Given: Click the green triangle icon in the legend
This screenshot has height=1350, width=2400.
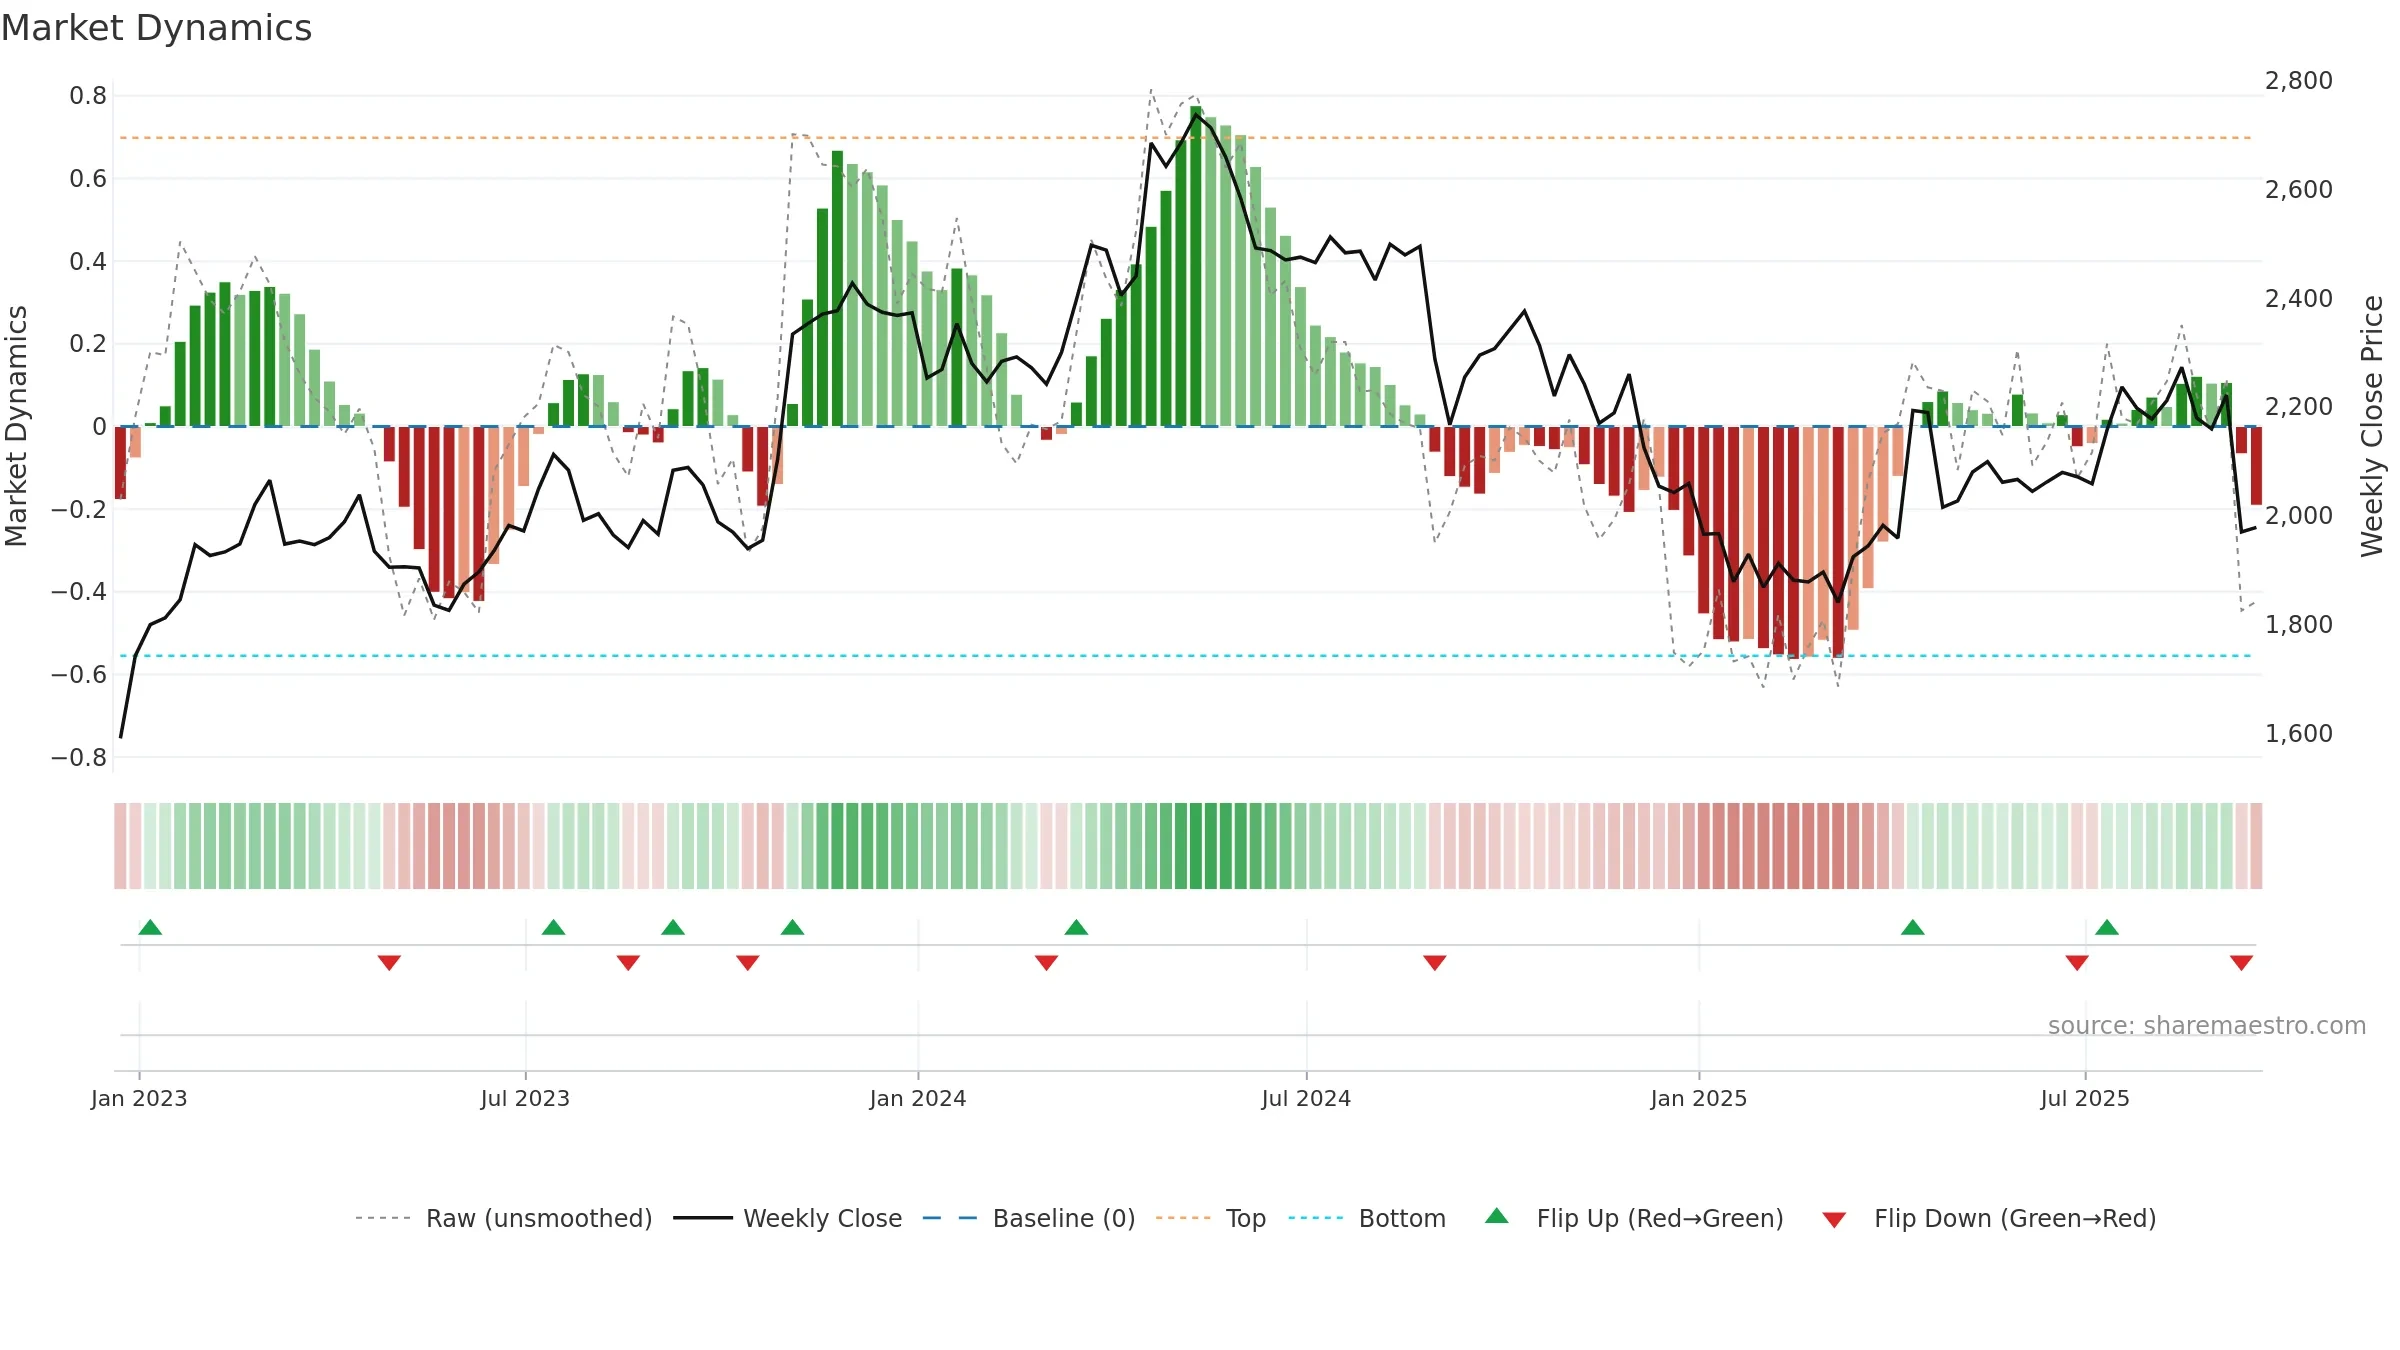Looking at the screenshot, I should pos(1497,1216).
